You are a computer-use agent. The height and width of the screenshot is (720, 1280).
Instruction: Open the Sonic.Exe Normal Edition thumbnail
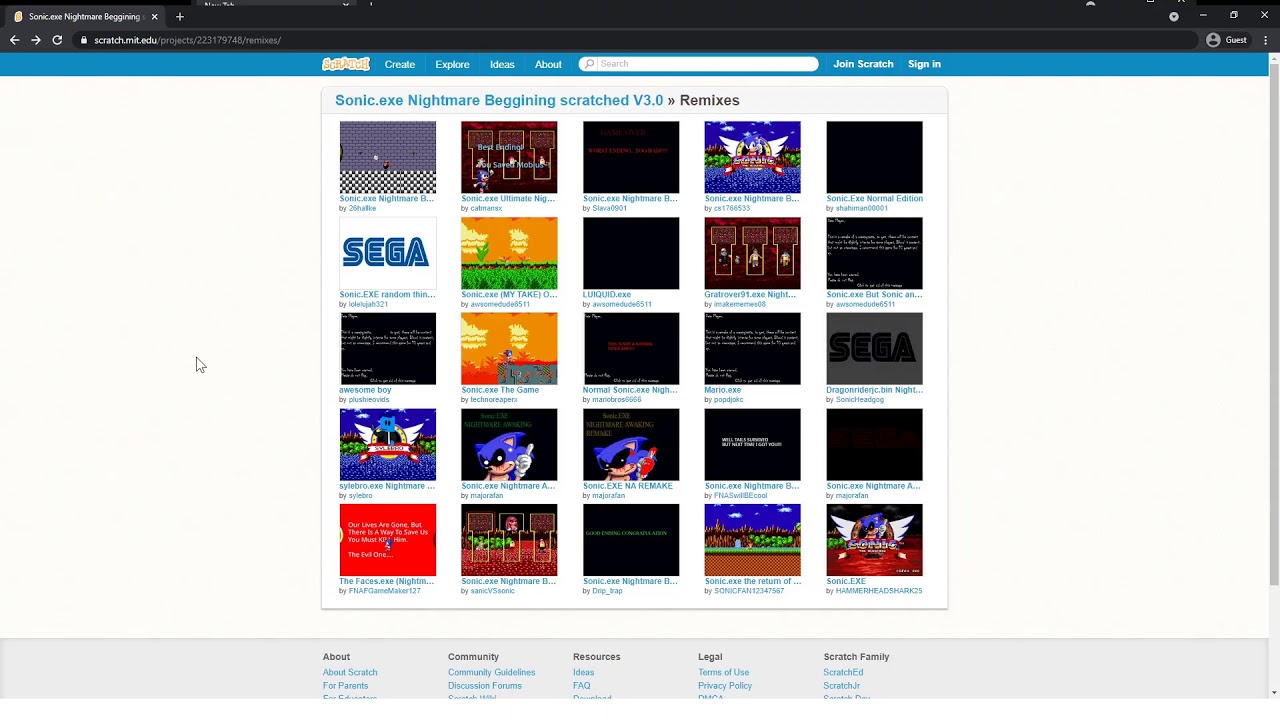pyautogui.click(x=874, y=157)
